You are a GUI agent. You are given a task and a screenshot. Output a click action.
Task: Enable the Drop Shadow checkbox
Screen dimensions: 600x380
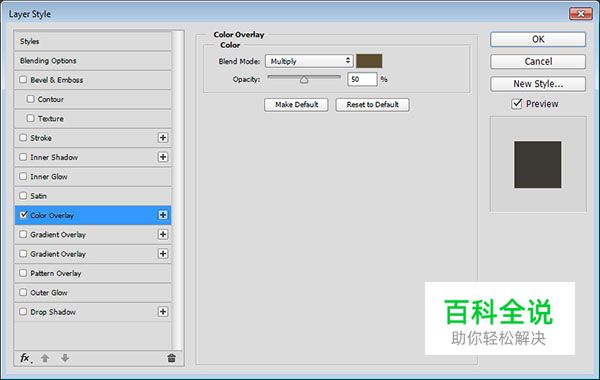(x=23, y=312)
